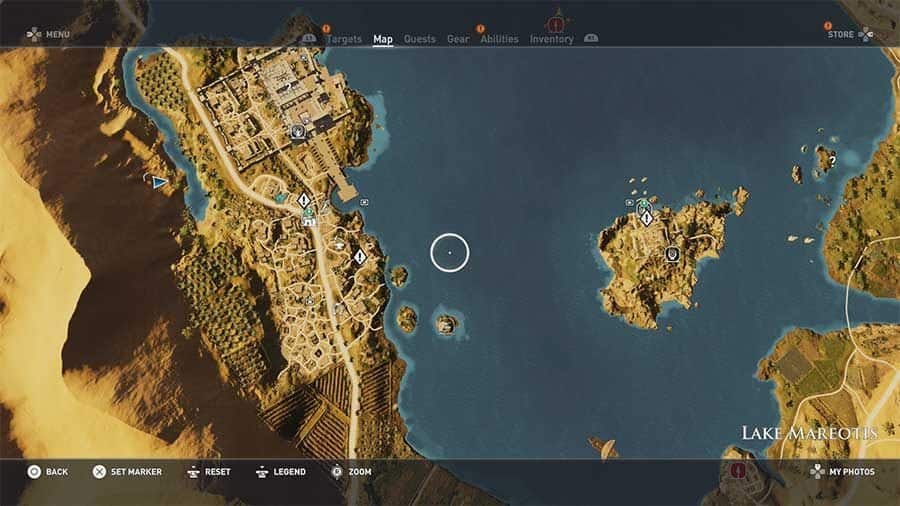Open the photo icon at the walled city's northern edge
The width and height of the screenshot is (900, 506).
tap(304, 59)
